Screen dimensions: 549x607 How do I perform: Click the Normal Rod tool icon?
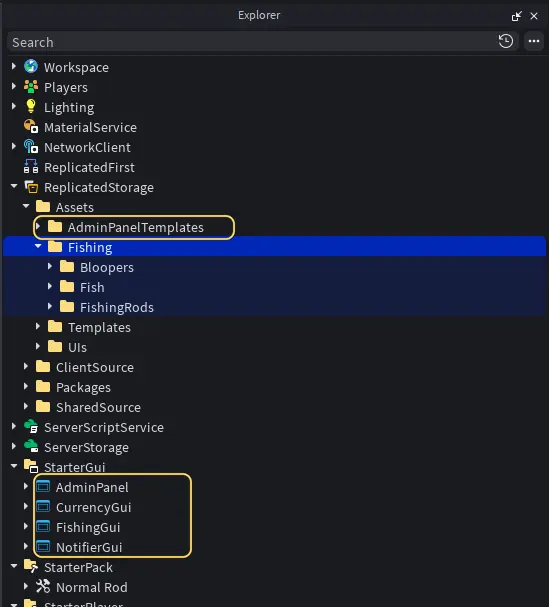coord(43,586)
